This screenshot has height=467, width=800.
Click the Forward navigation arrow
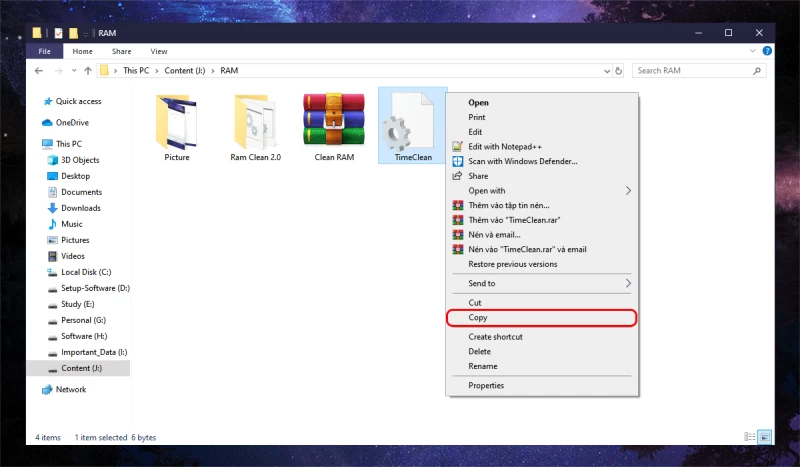pyautogui.click(x=58, y=70)
